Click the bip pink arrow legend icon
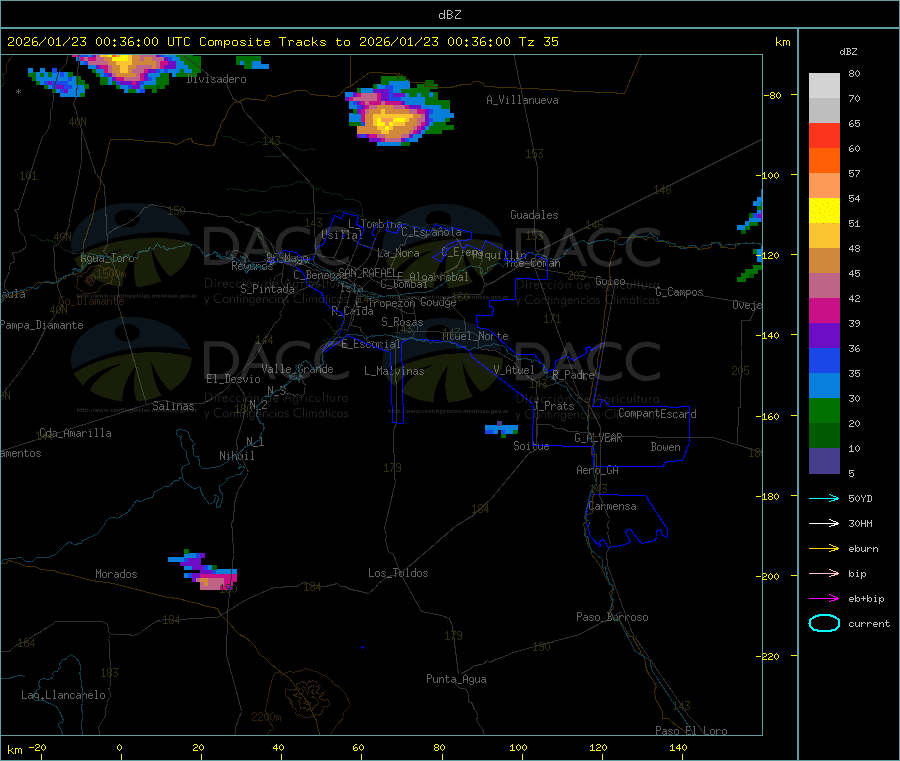This screenshot has height=761, width=900. (824, 573)
